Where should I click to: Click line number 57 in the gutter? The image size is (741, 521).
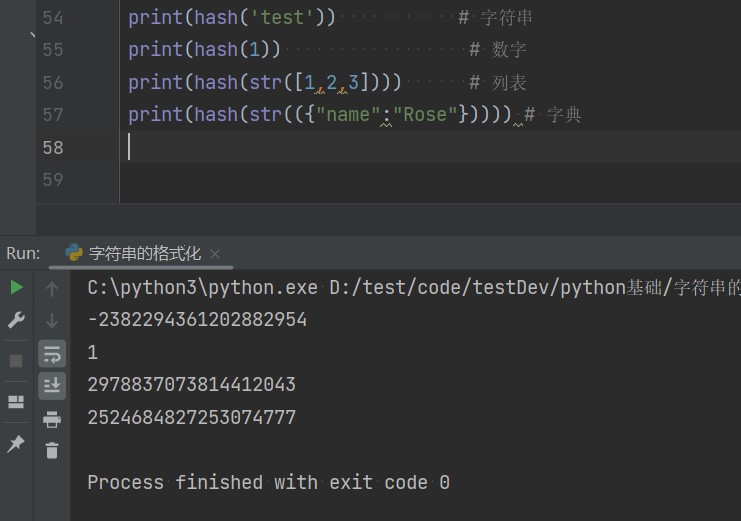click(x=53, y=115)
